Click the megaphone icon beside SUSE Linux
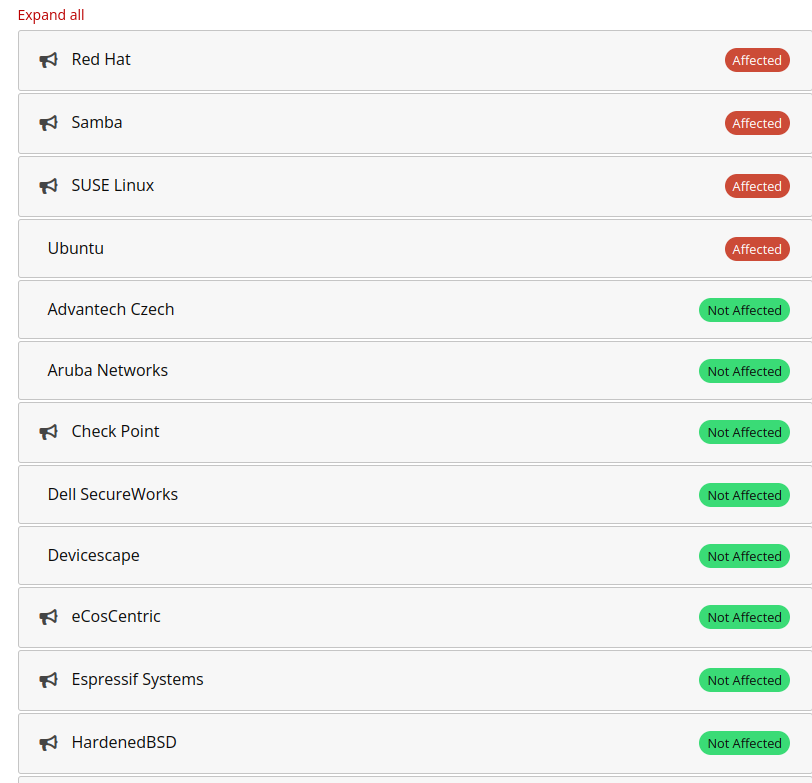This screenshot has width=812, height=783. [48, 186]
